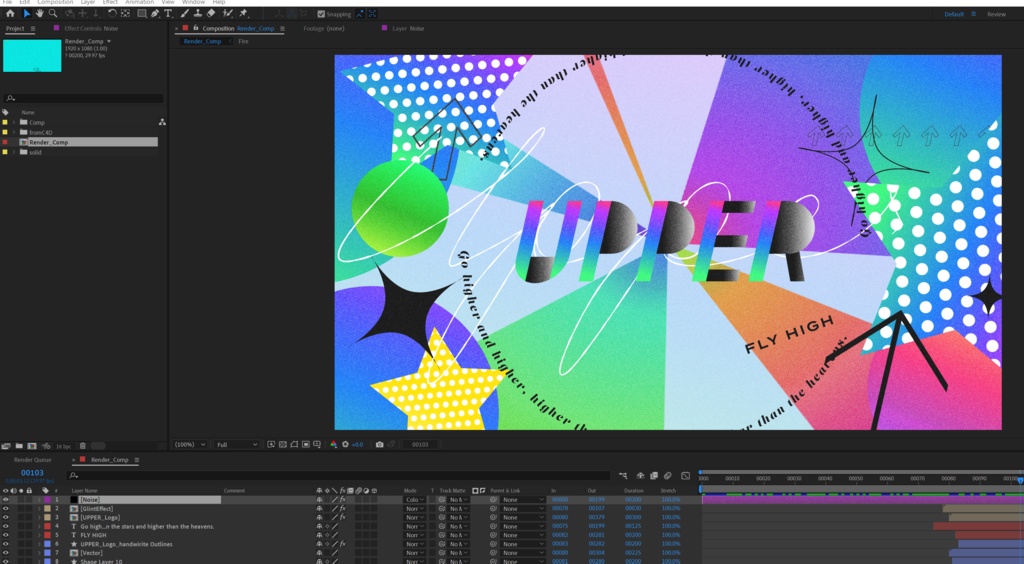Viewport: 1024px width, 564px height.
Task: Open the (100%) magnification dropdown
Action: [190, 445]
